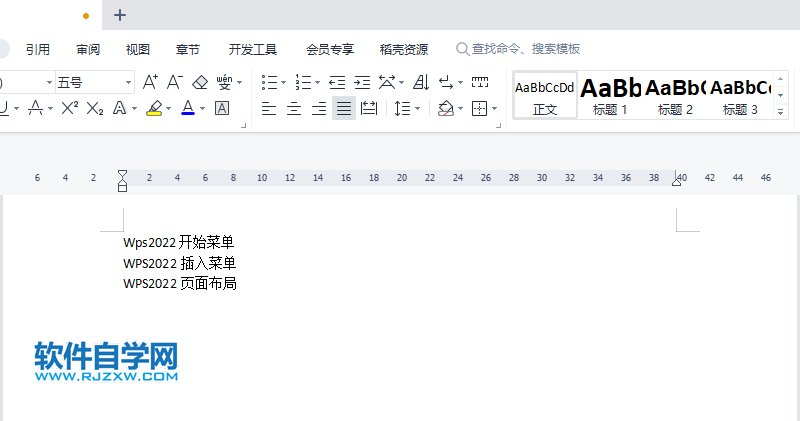Apply the 标题 3 style
Viewport: 800px width, 421px height.
[740, 96]
